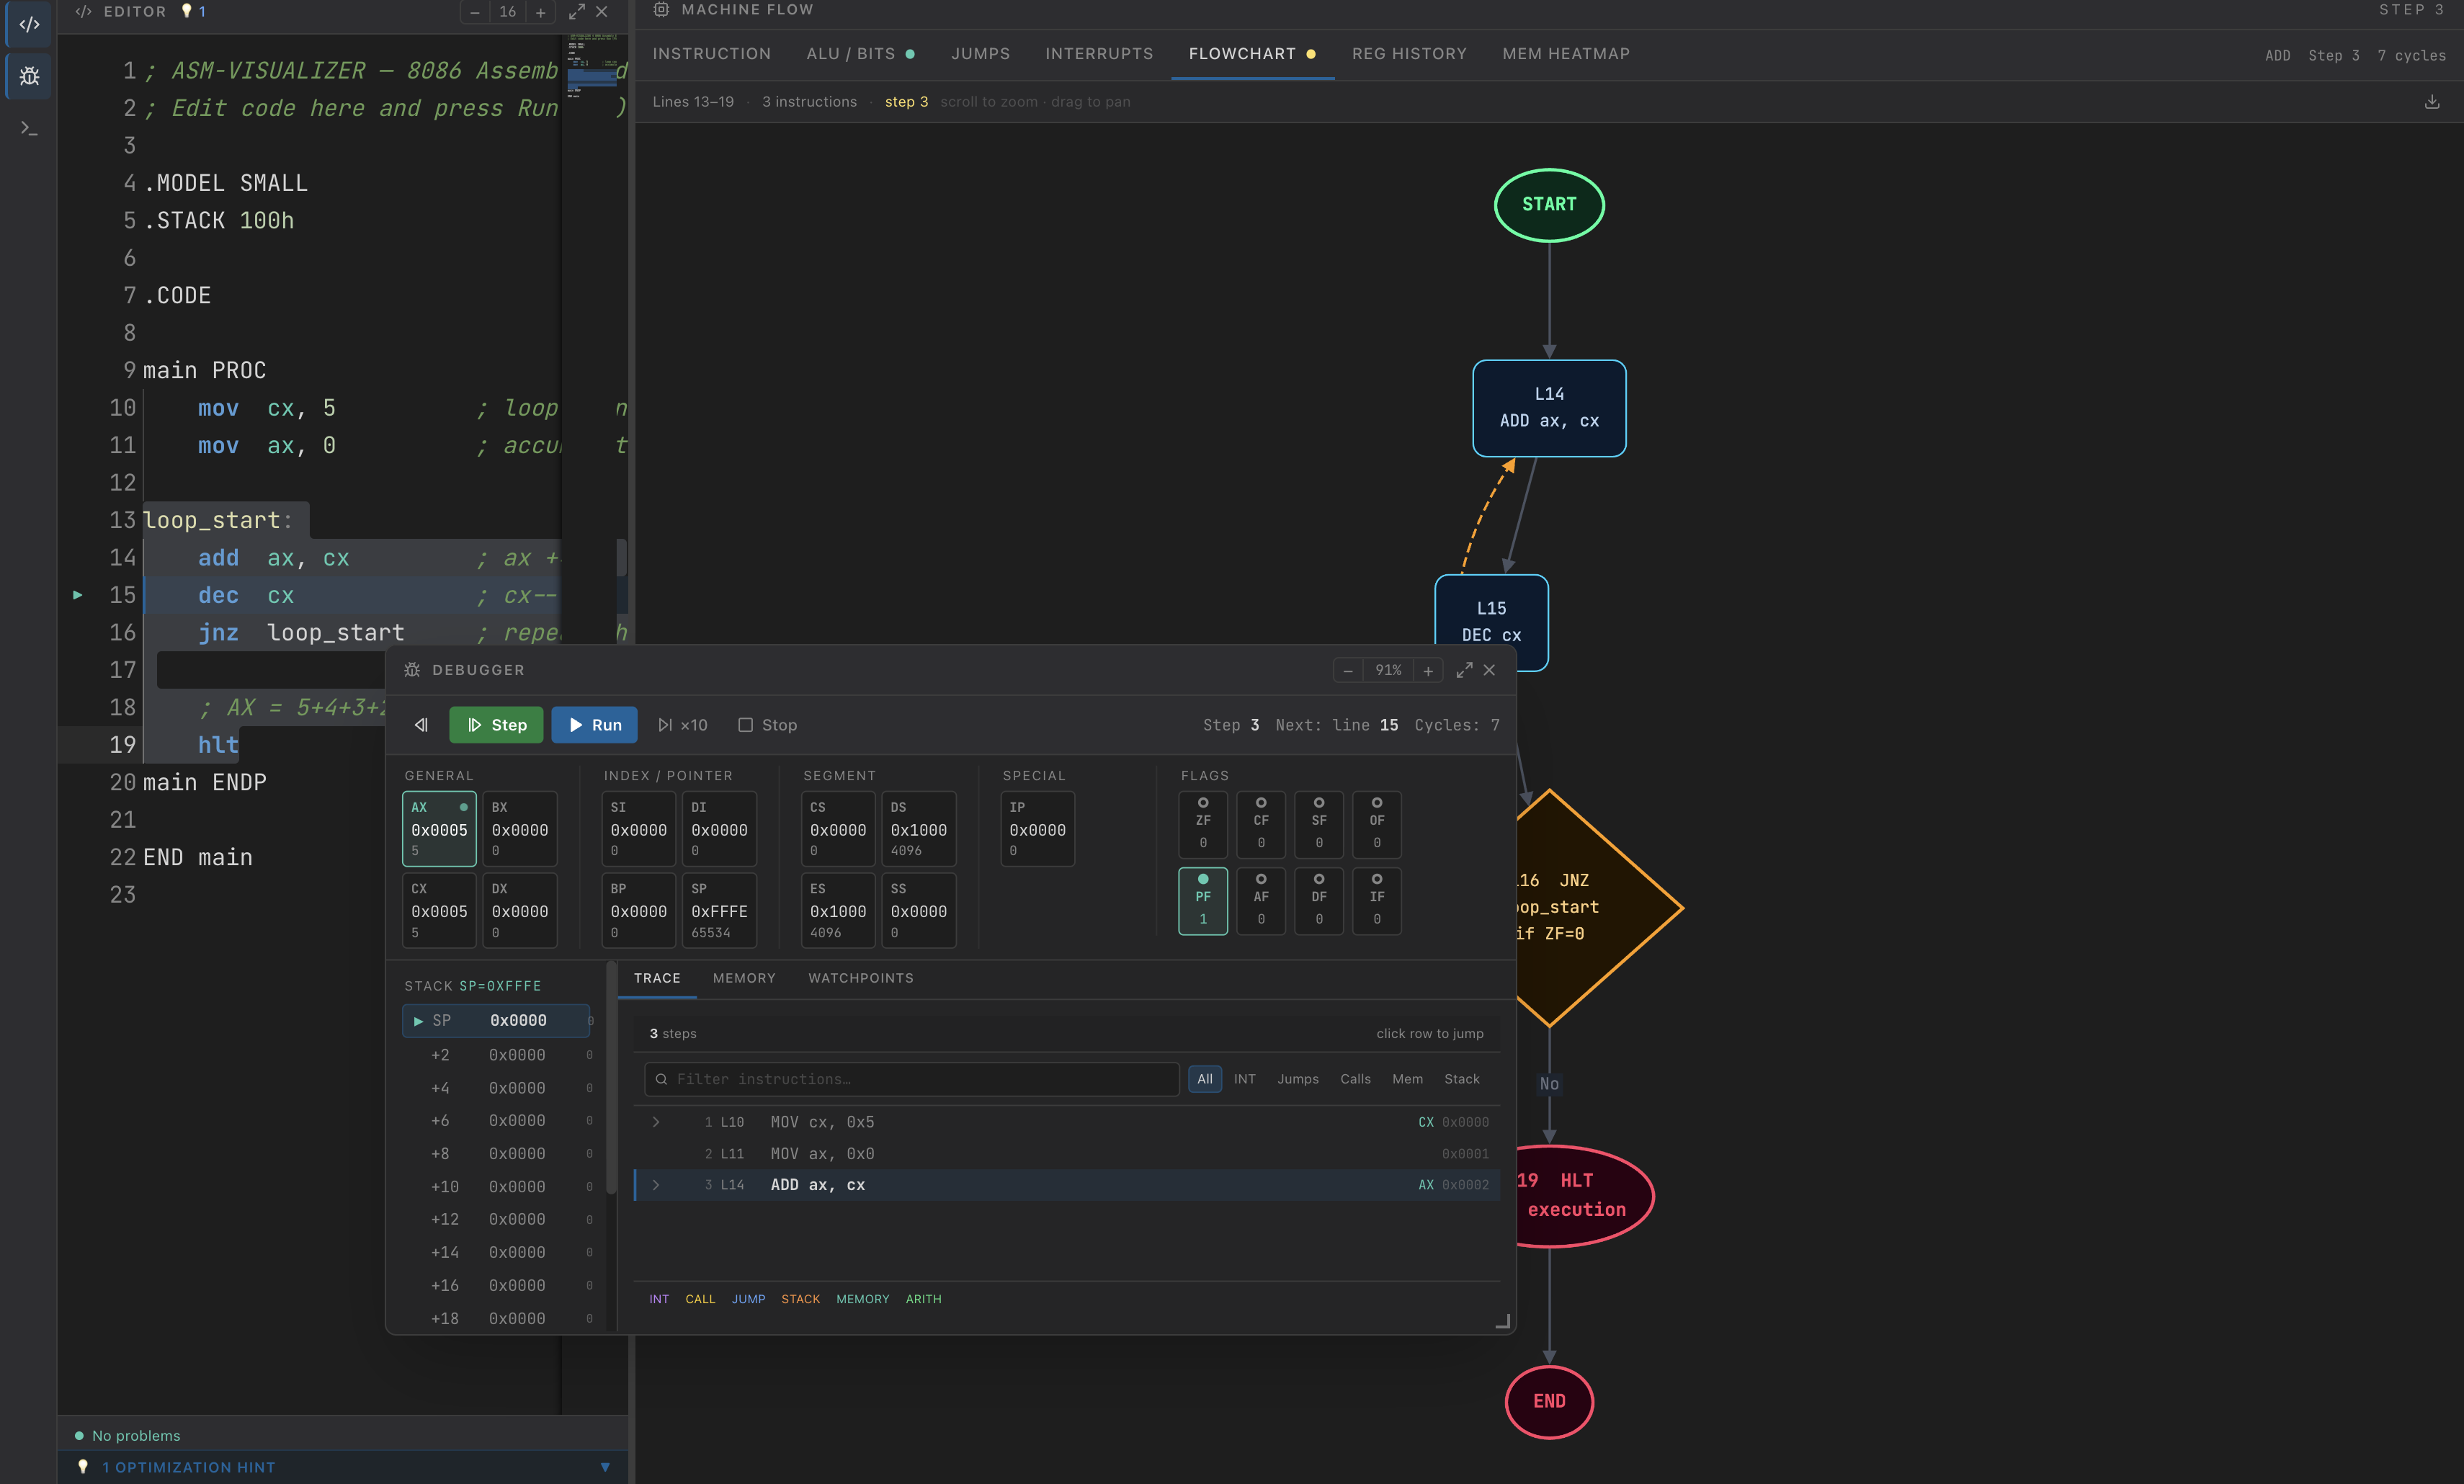Expand the editor panel to fullscreen
The image size is (2464, 1484).
tap(576, 12)
